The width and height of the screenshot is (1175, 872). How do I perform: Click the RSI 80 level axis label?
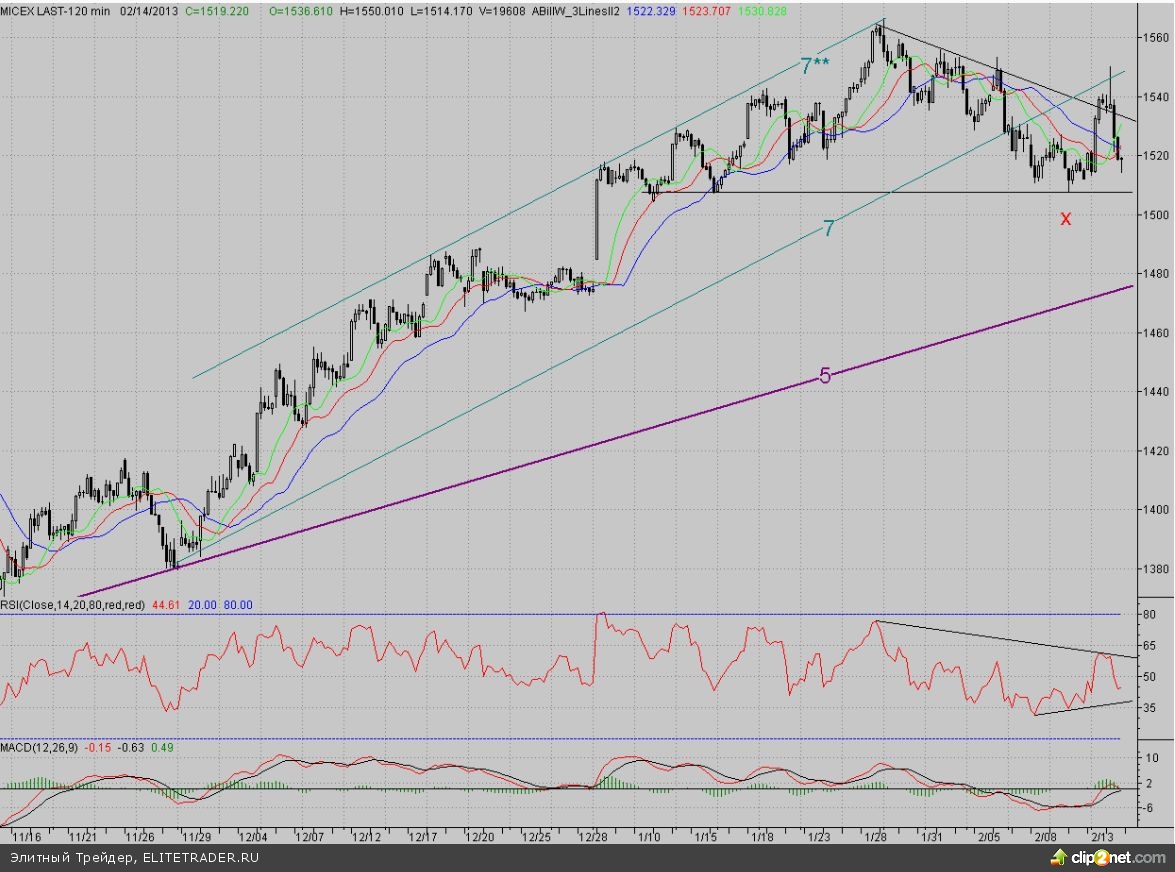[1150, 614]
